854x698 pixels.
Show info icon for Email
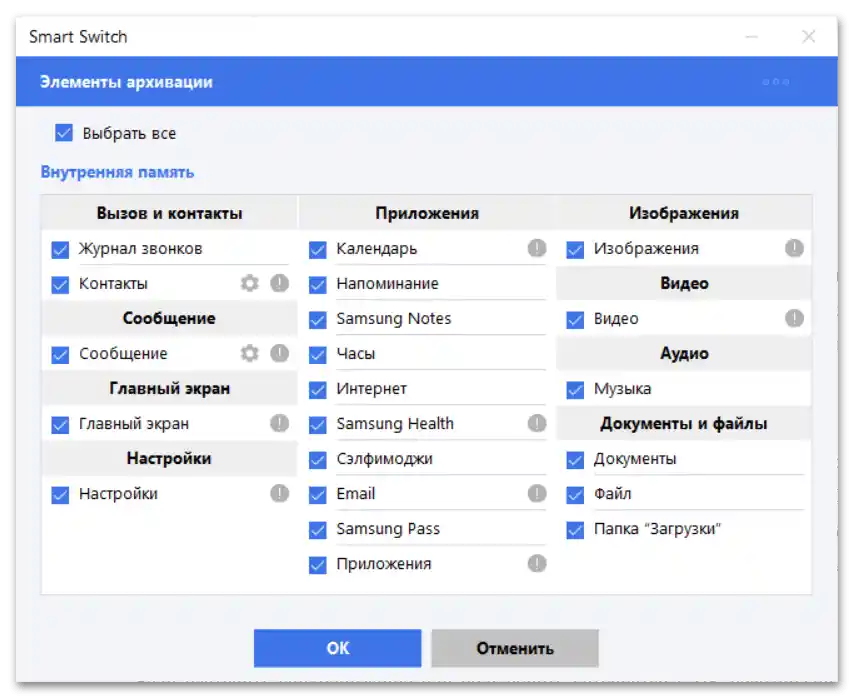tap(537, 493)
